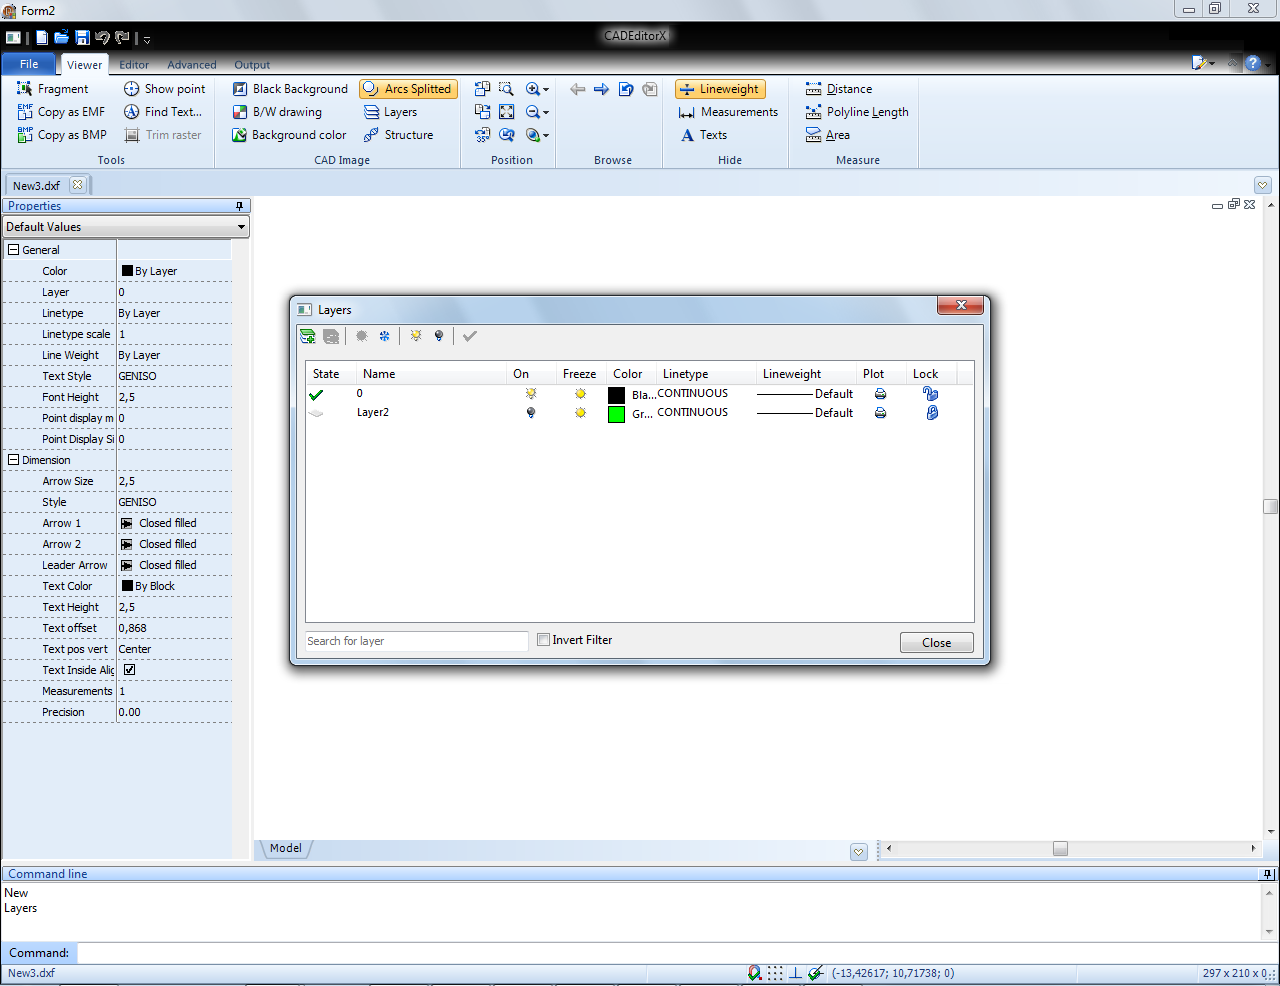
Task: Click the help question mark icon
Action: (x=1252, y=63)
